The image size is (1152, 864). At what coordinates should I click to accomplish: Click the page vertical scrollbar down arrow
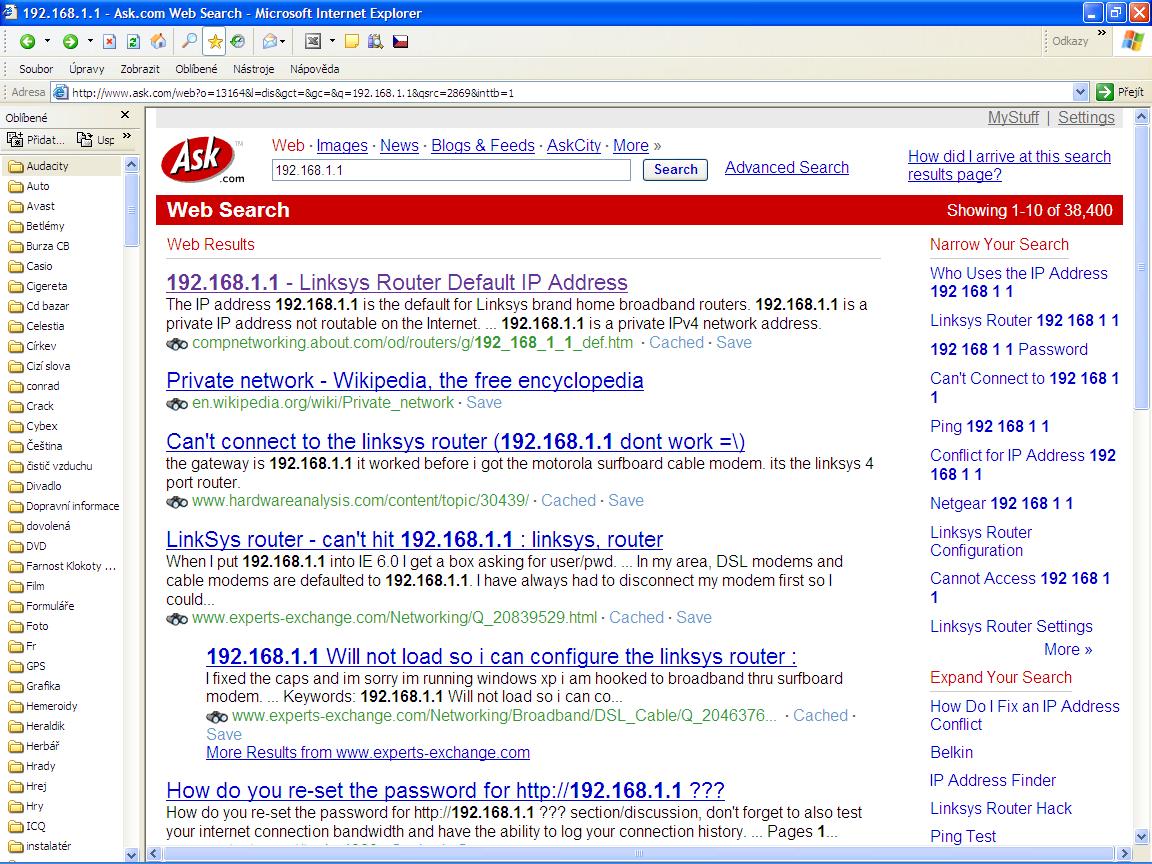[x=1141, y=836]
